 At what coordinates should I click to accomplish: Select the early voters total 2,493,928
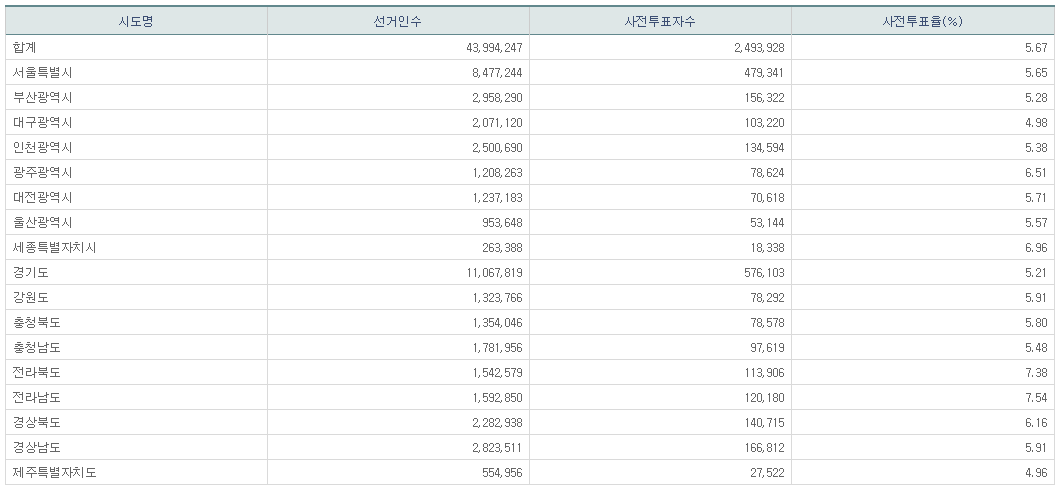(x=749, y=47)
